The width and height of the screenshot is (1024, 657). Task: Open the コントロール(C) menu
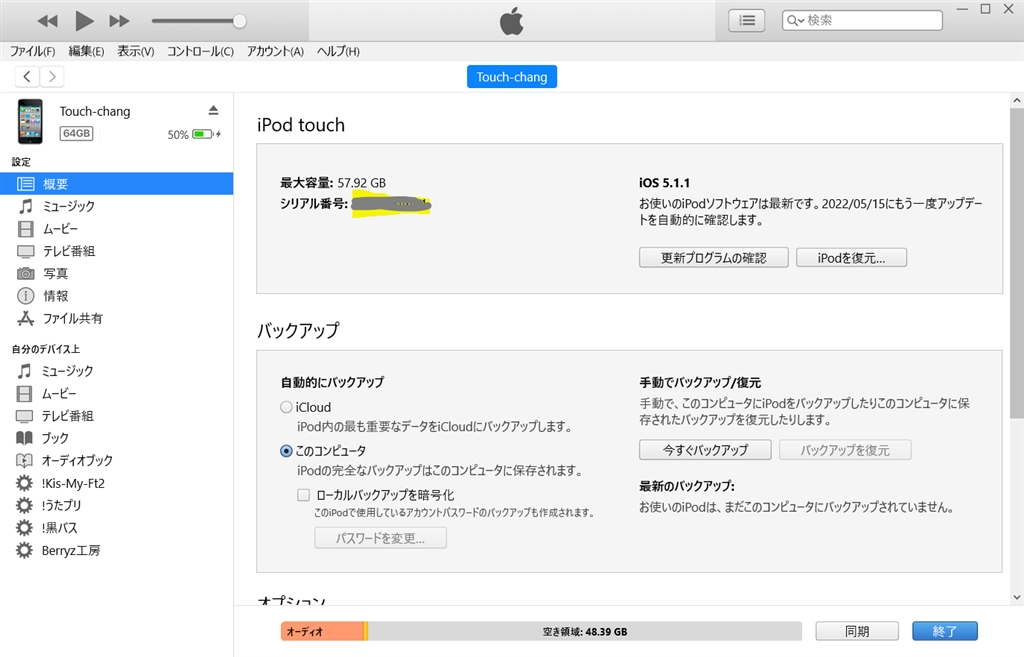[200, 51]
